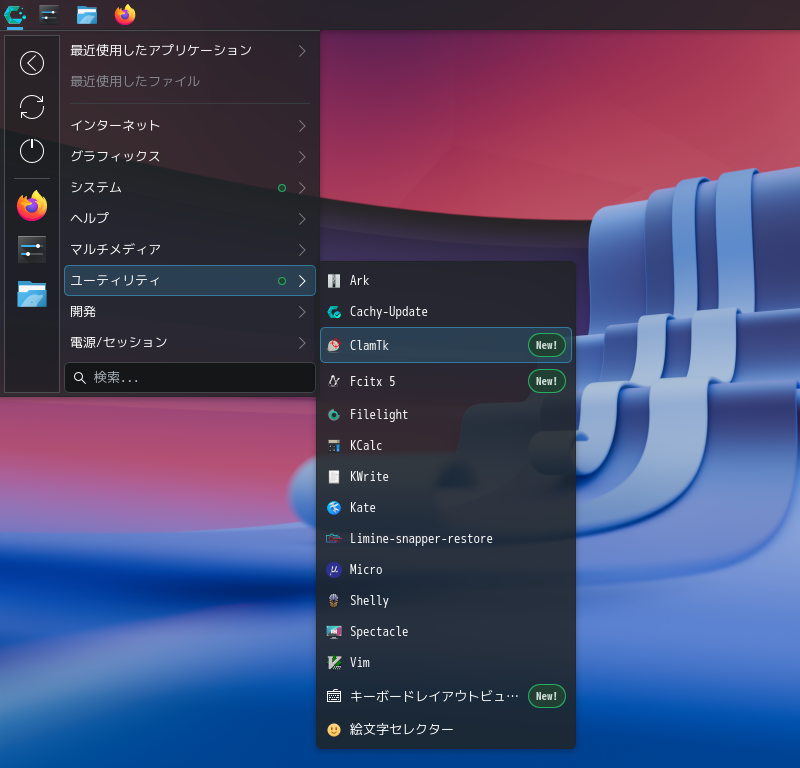This screenshot has height=768, width=800.
Task: Select the ユーティリティ menu category
Action: [x=190, y=280]
